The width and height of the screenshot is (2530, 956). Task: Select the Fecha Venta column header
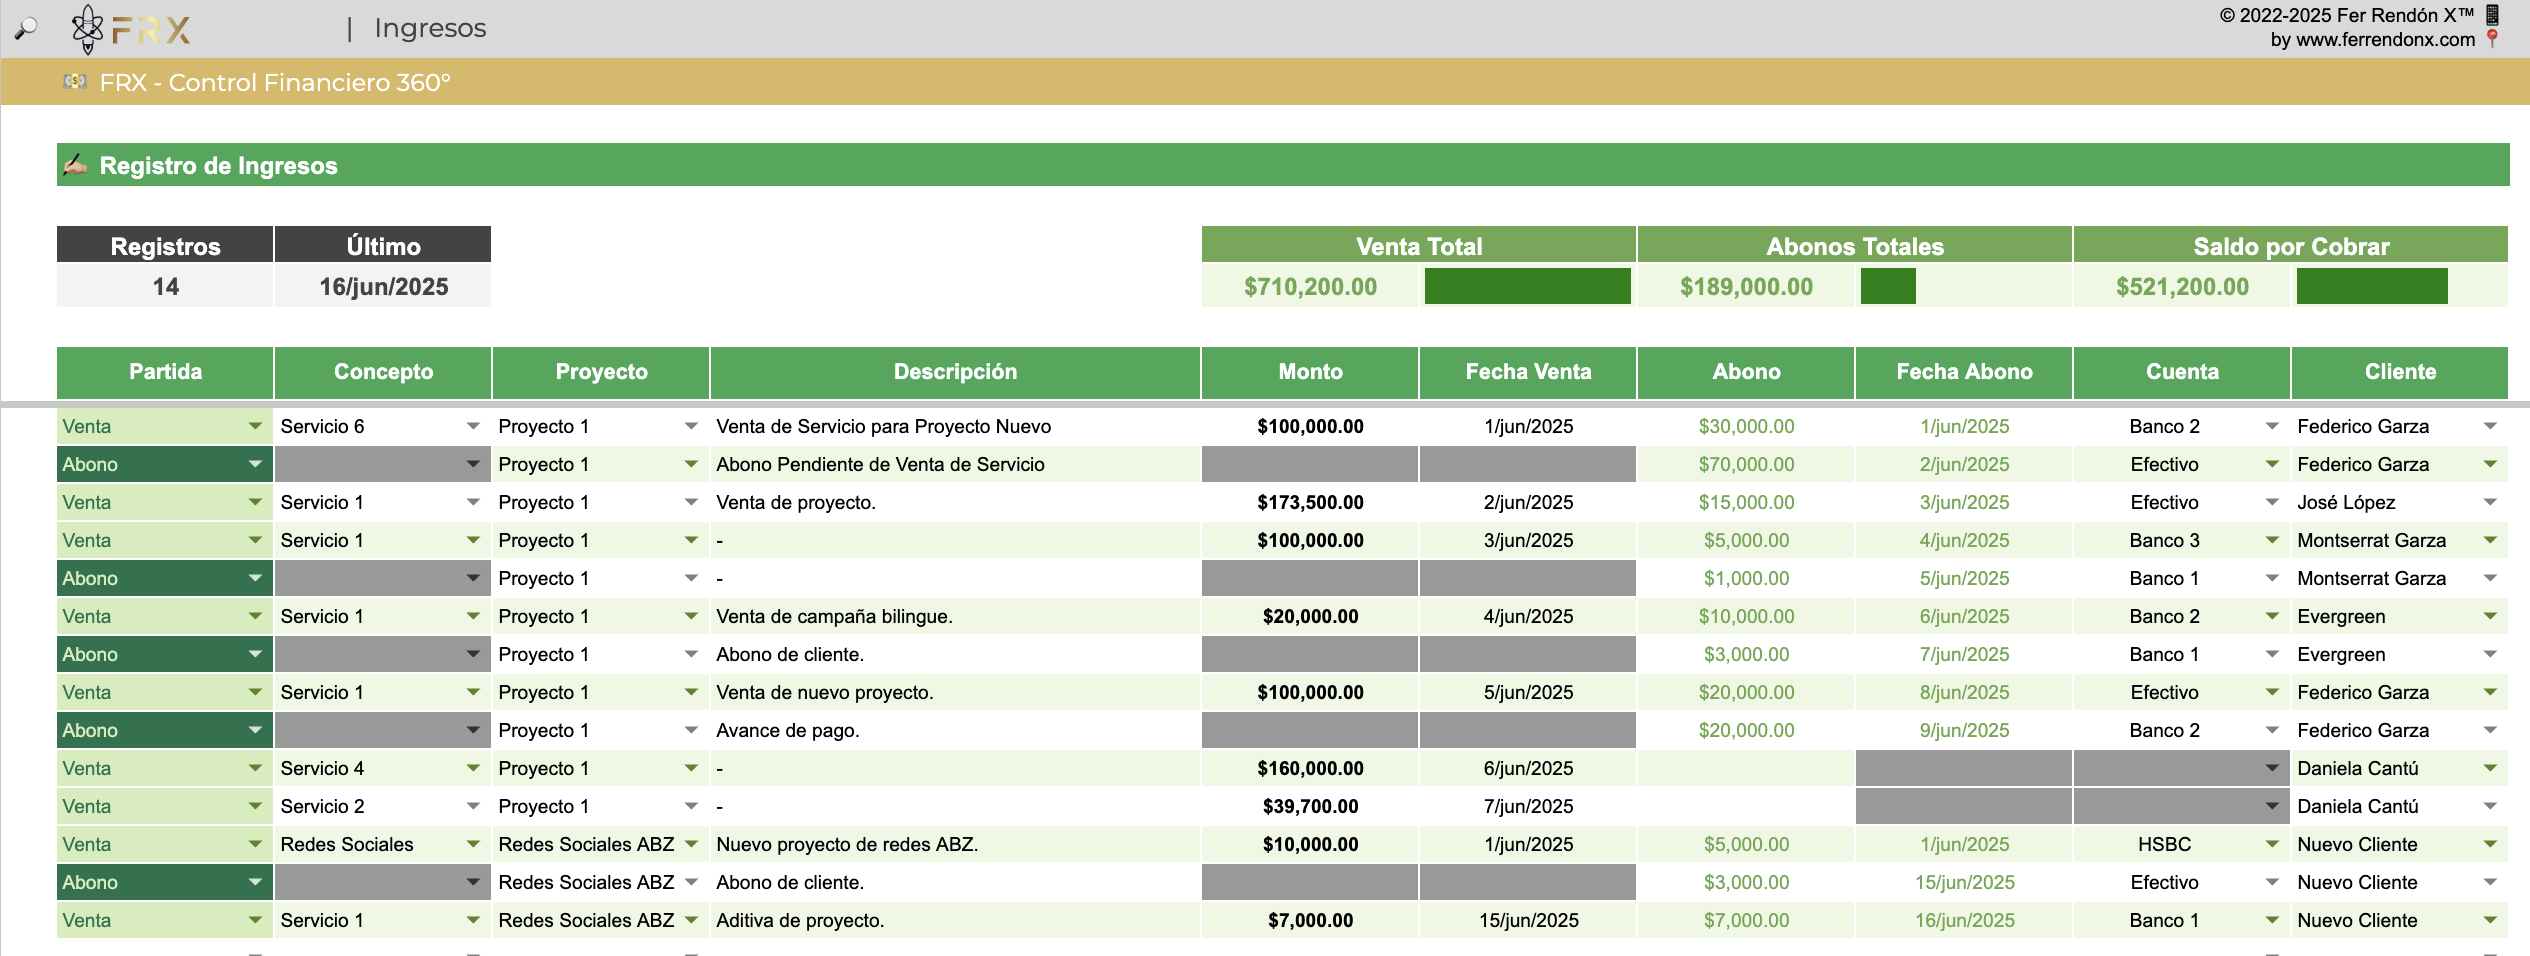pyautogui.click(x=1528, y=372)
